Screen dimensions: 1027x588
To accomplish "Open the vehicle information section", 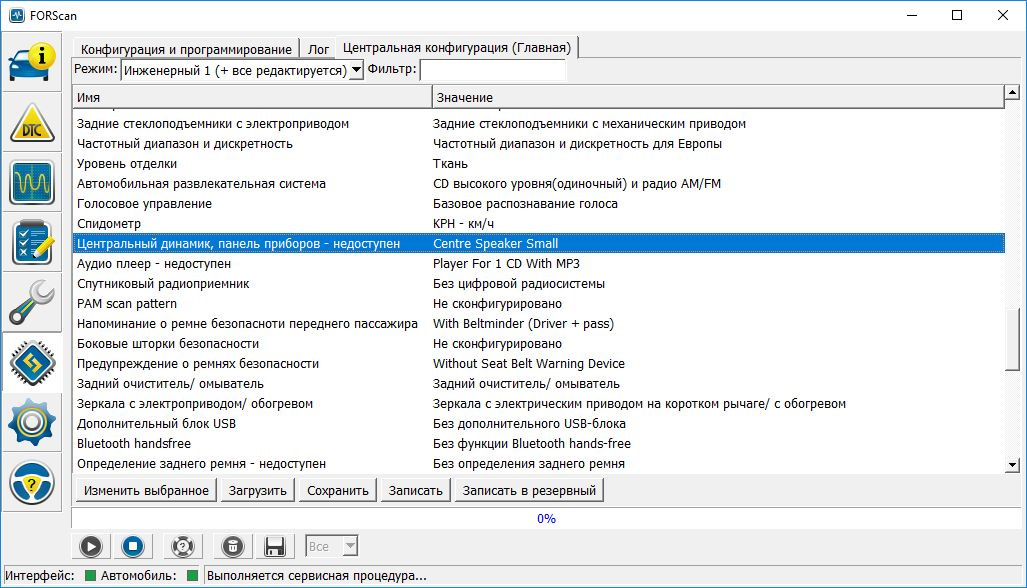I will 31,62.
